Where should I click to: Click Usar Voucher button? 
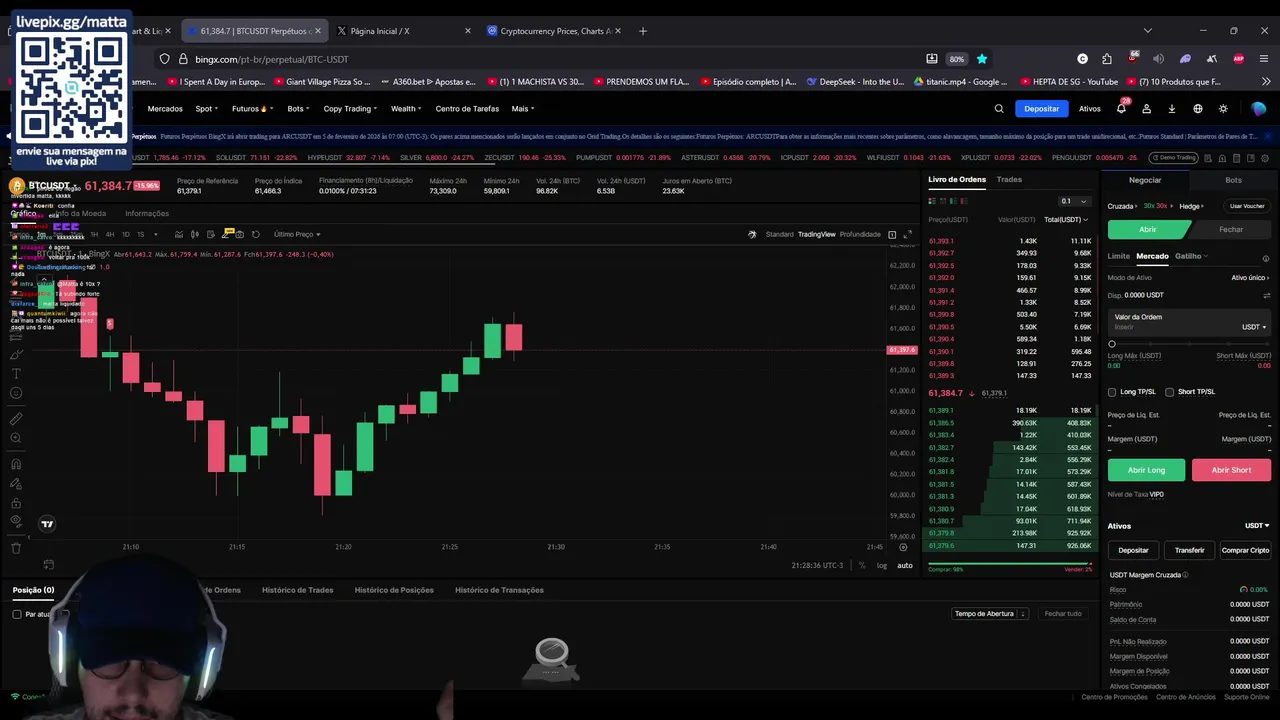click(x=1247, y=206)
